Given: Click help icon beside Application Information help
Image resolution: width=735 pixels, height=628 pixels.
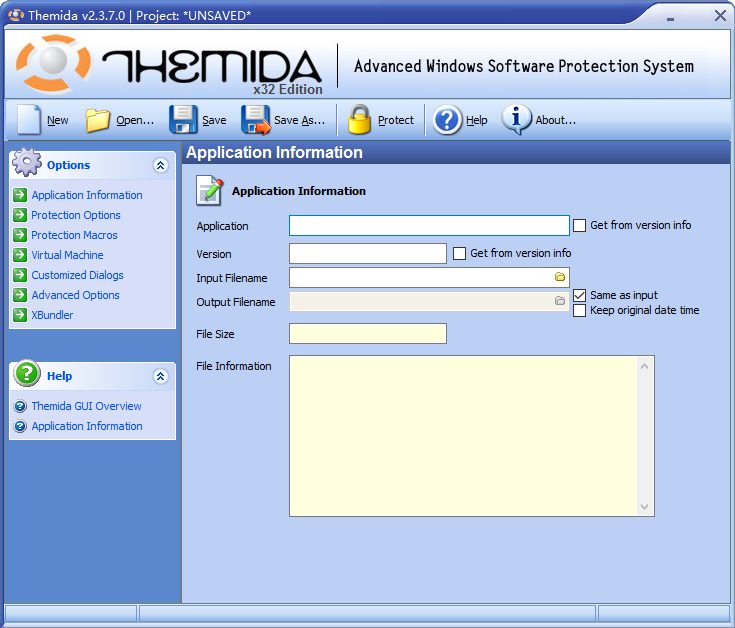Looking at the screenshot, I should pos(20,426).
